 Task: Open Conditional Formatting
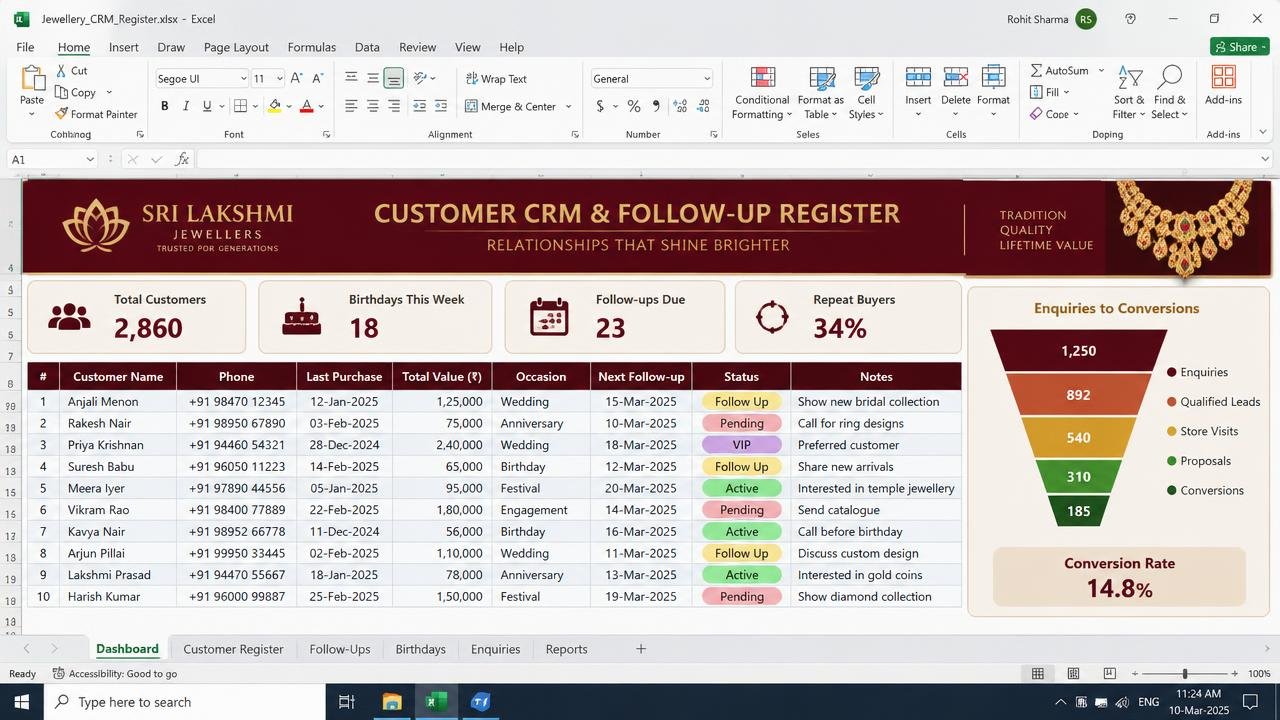[x=762, y=94]
